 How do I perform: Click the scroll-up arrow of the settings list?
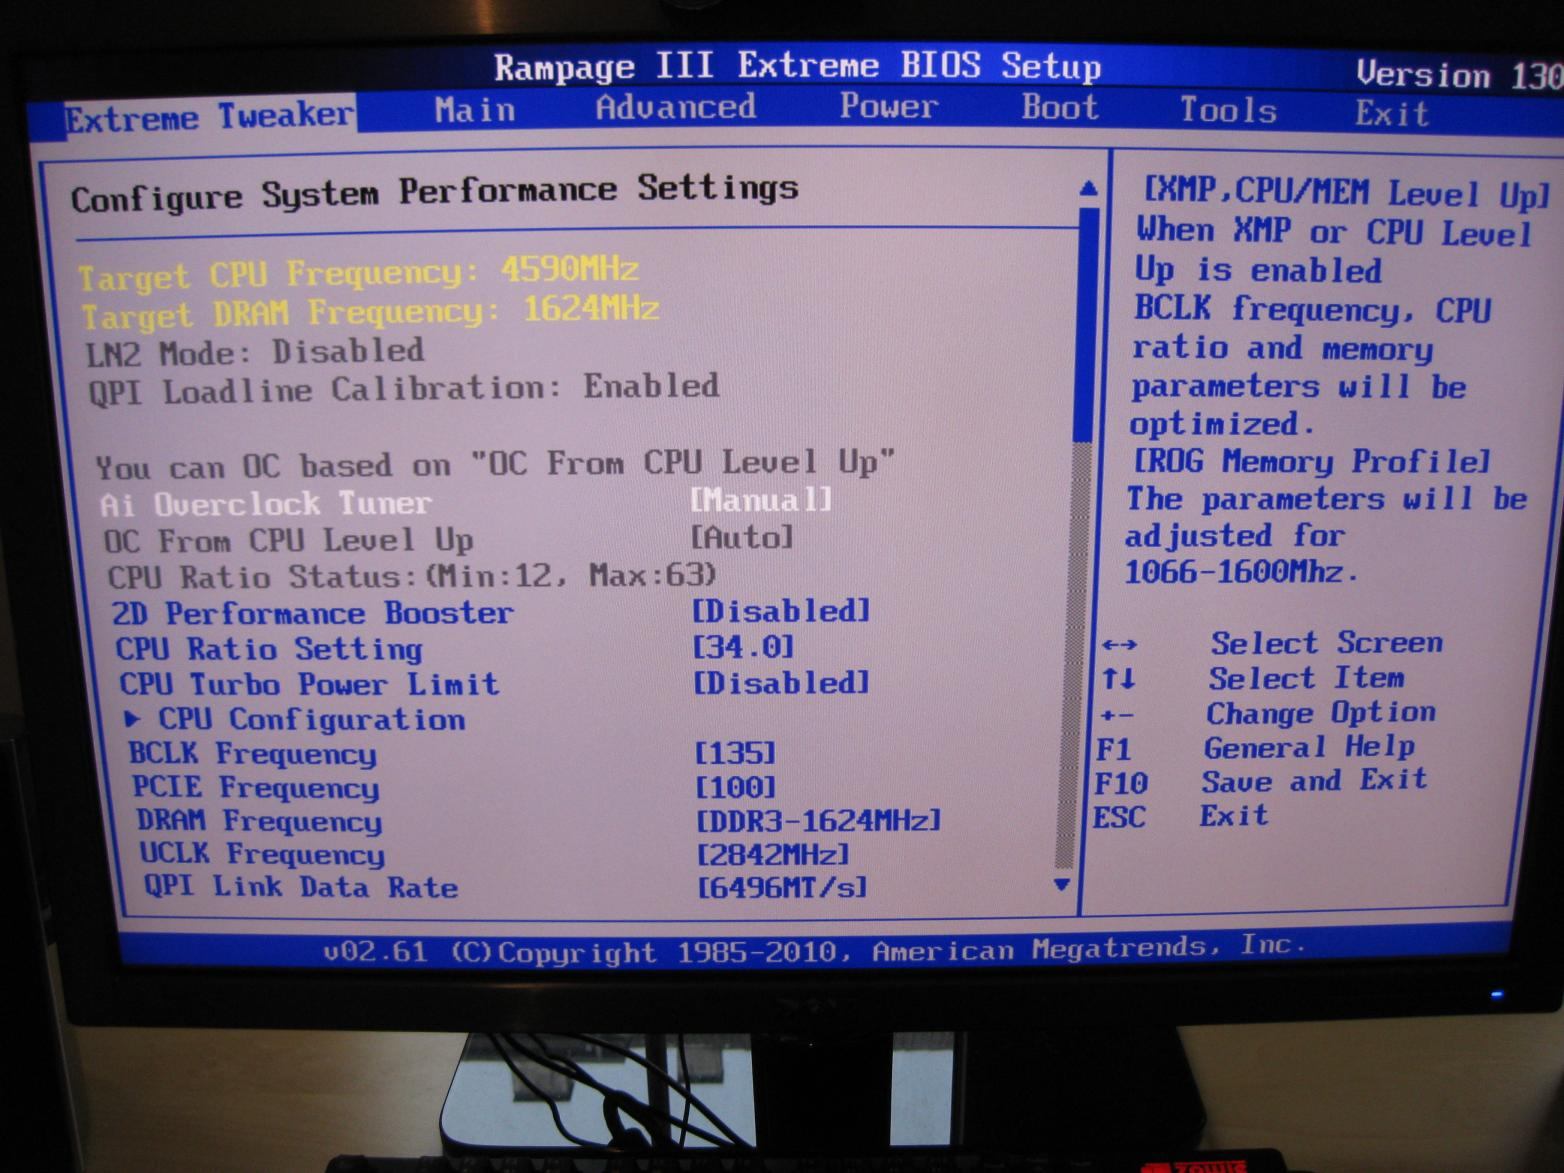pos(1088,188)
